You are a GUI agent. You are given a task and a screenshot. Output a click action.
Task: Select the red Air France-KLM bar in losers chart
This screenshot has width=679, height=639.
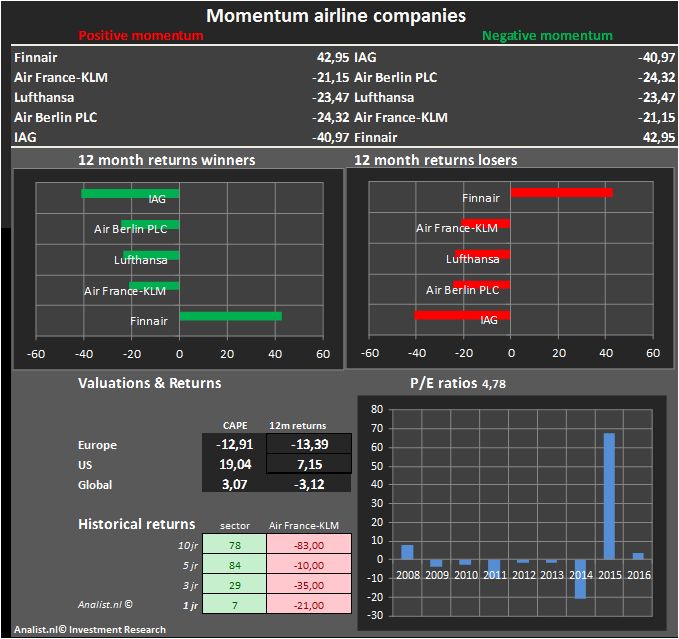[486, 223]
